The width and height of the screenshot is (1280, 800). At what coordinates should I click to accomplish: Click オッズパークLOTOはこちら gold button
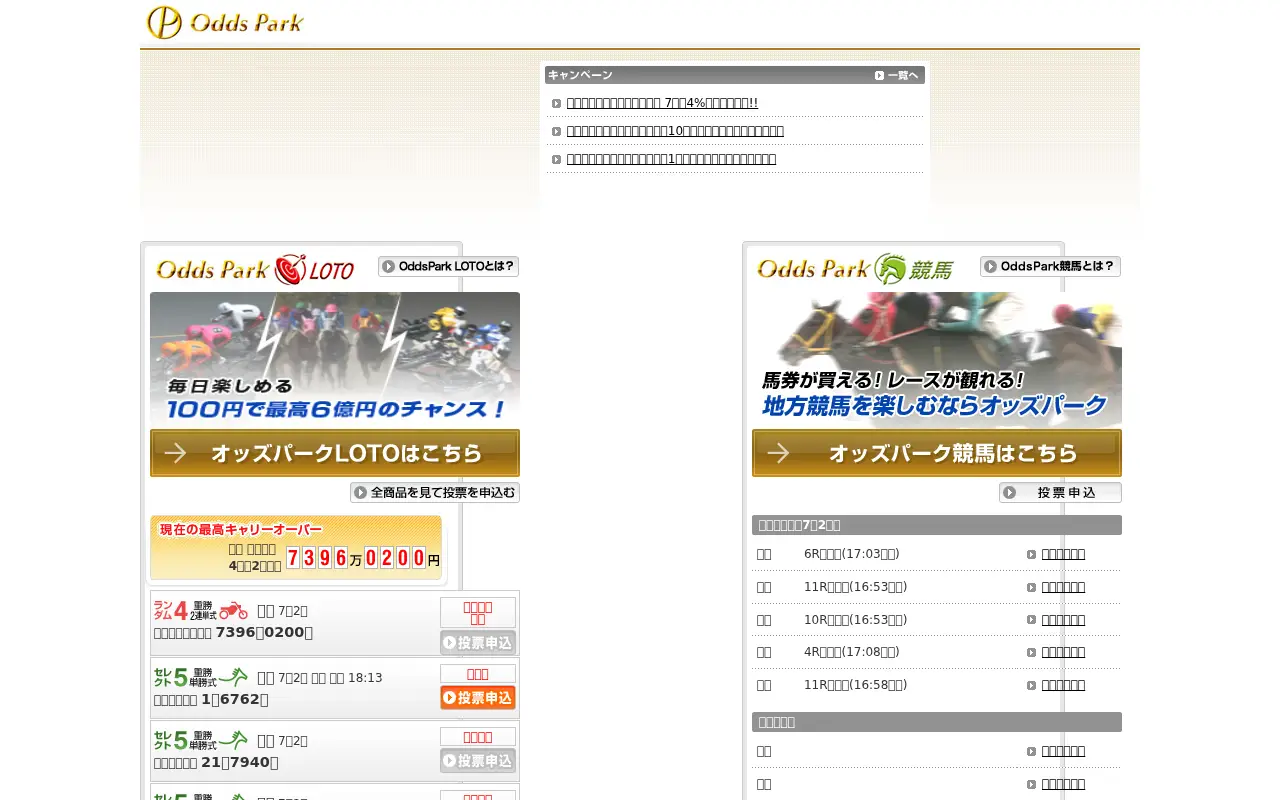(x=335, y=453)
